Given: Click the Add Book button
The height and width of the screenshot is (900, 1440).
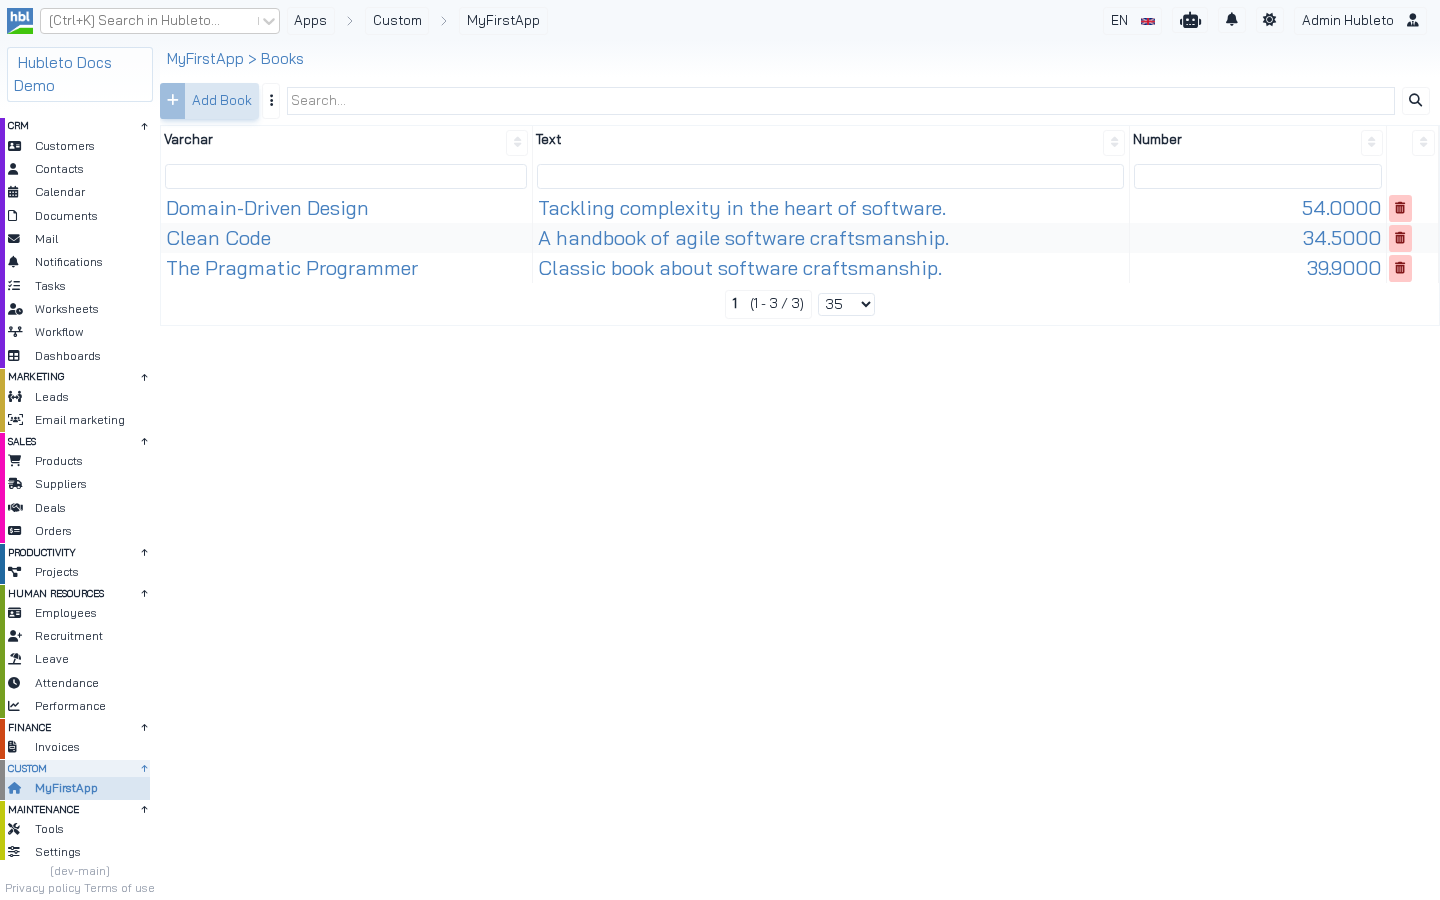Looking at the screenshot, I should point(210,101).
